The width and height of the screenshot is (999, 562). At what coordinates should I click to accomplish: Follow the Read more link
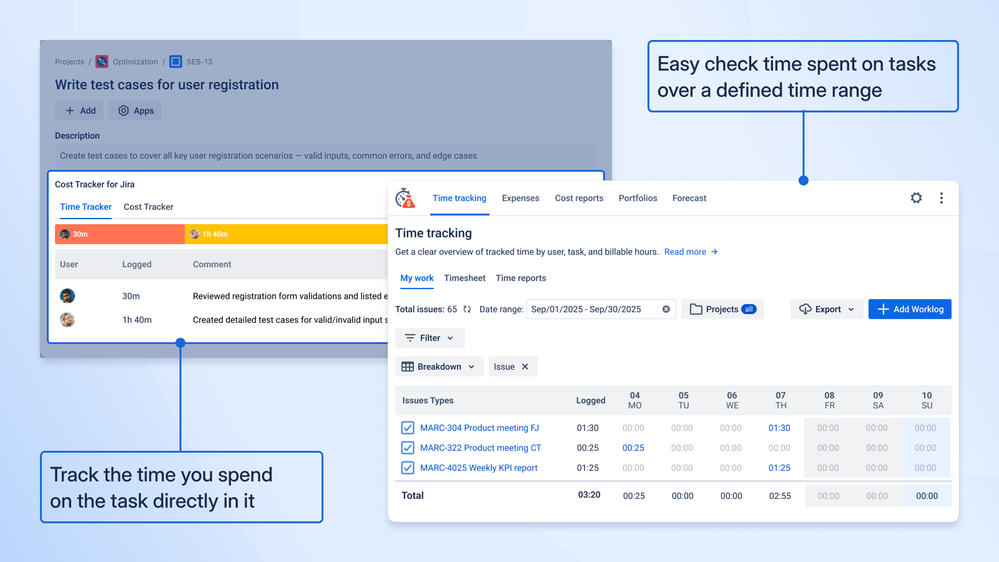pos(691,252)
